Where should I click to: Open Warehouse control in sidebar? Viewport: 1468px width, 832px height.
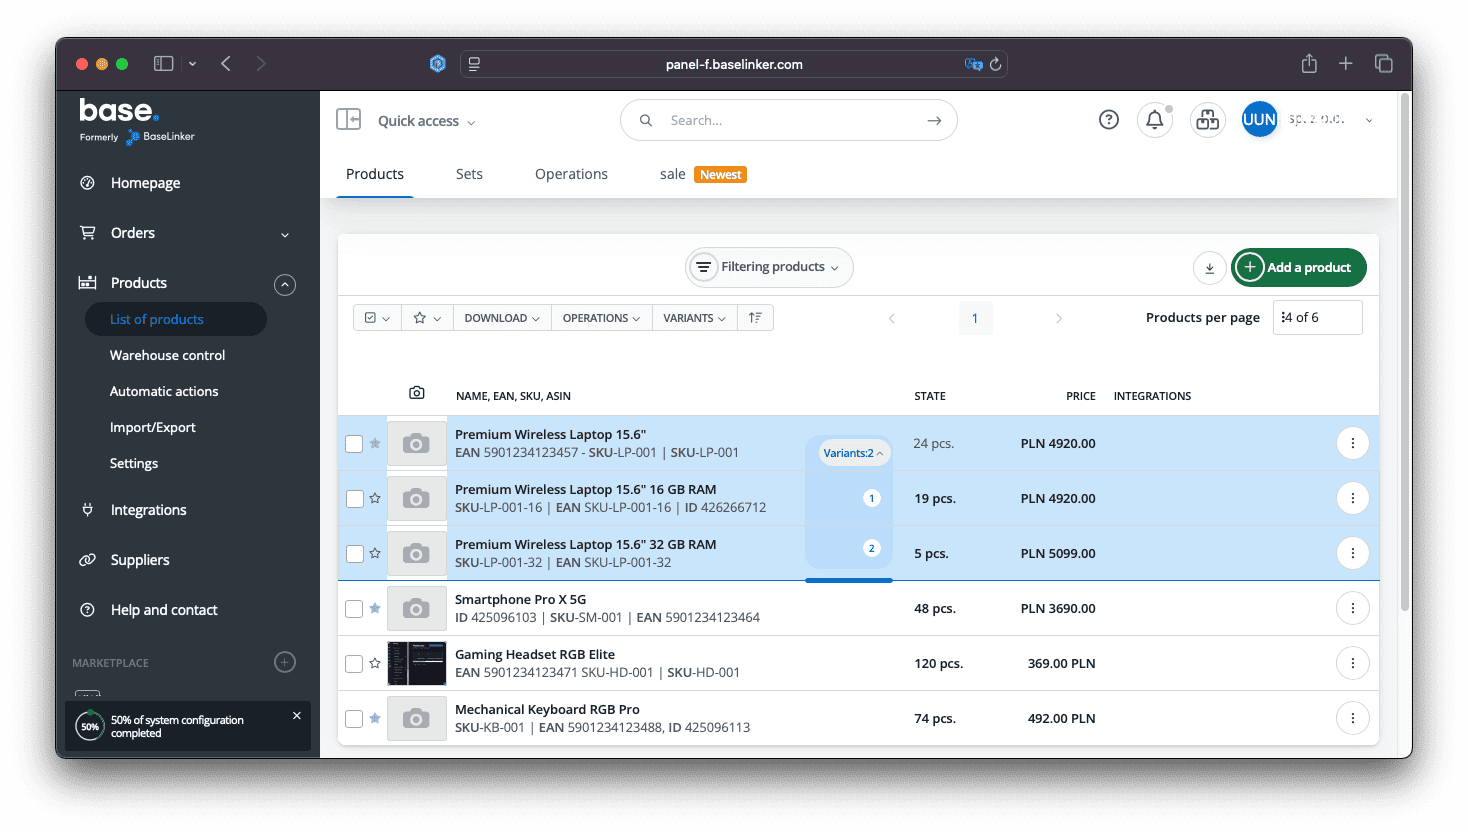tap(167, 355)
